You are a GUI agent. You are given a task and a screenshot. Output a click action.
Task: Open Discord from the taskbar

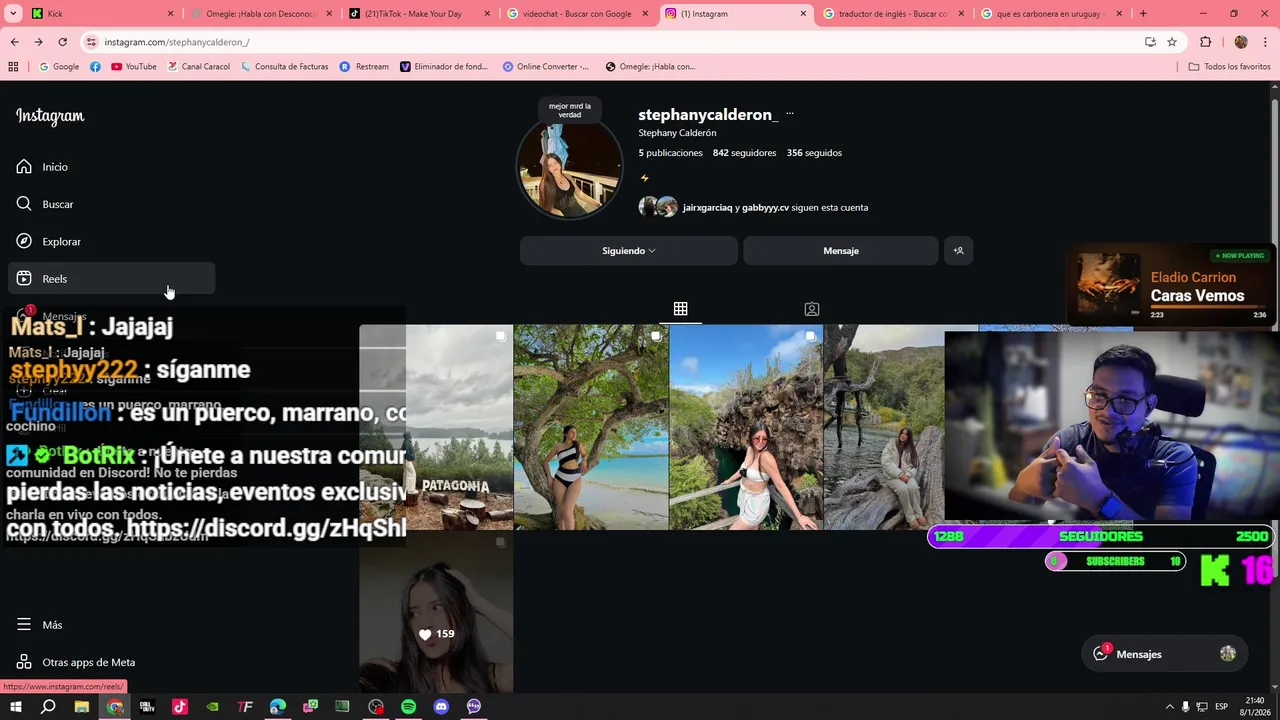[441, 707]
